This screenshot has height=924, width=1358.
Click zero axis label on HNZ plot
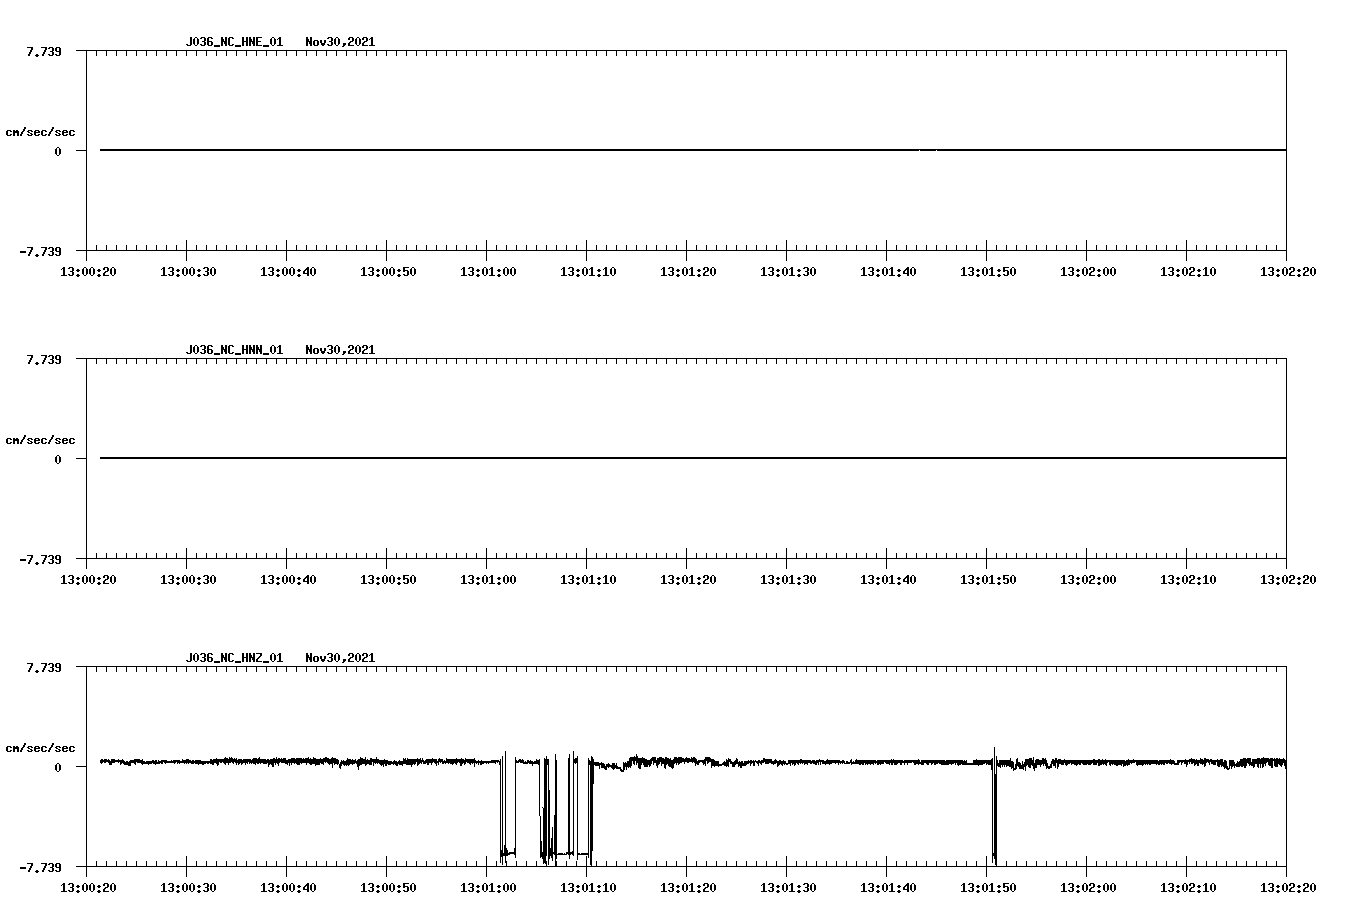pos(58,767)
